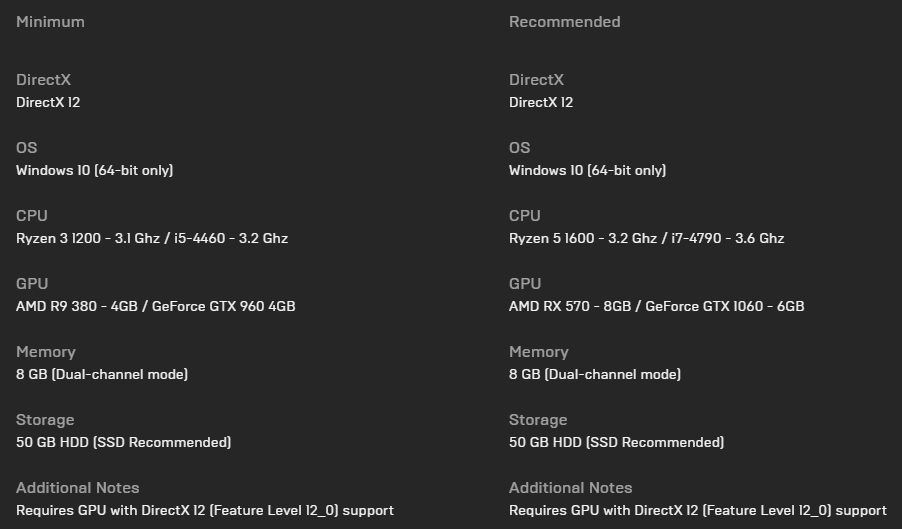Click recommended 8 GB memory text
Screen dimensions: 902x529
pyautogui.click(x=595, y=374)
